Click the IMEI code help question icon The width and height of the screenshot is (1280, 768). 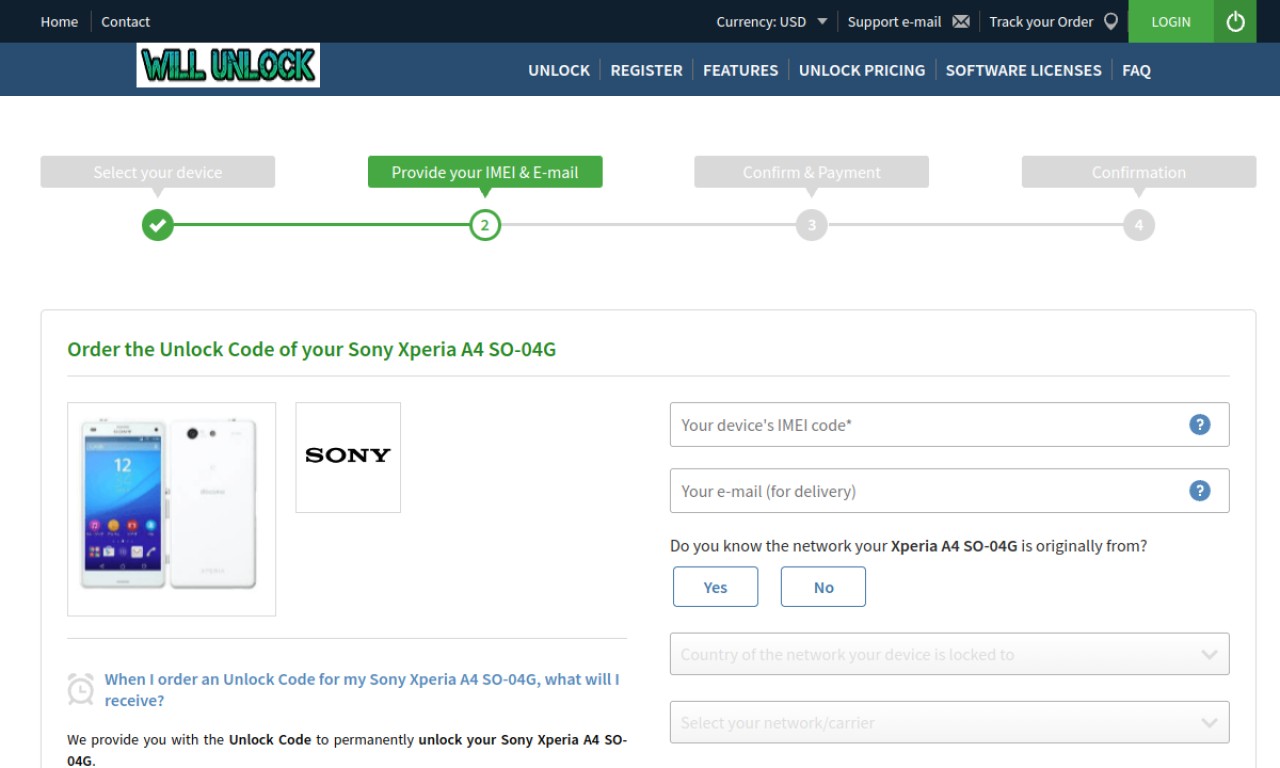(x=1200, y=425)
